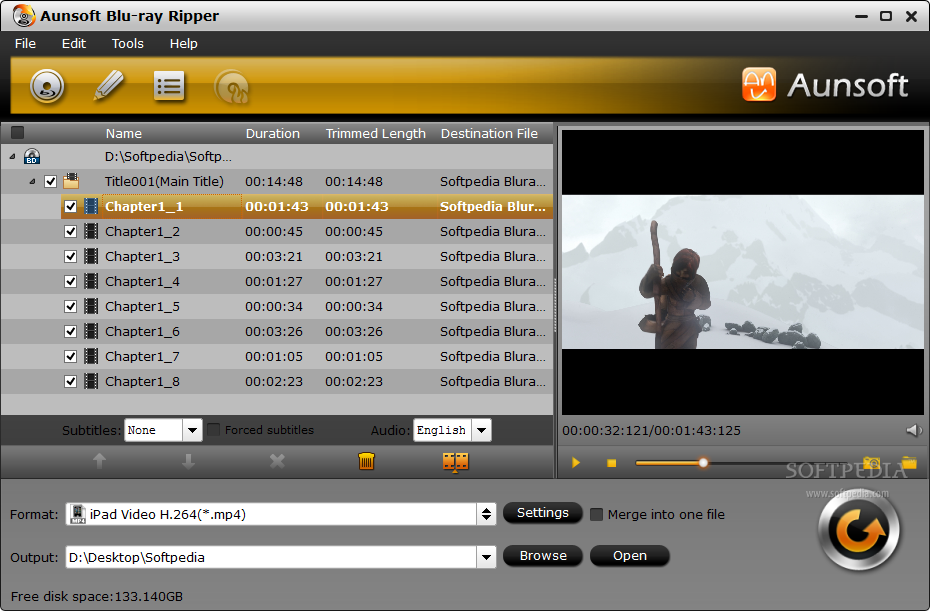The width and height of the screenshot is (930, 611).
Task: Uncheck the Chapter1_1 checkbox
Action: click(71, 206)
